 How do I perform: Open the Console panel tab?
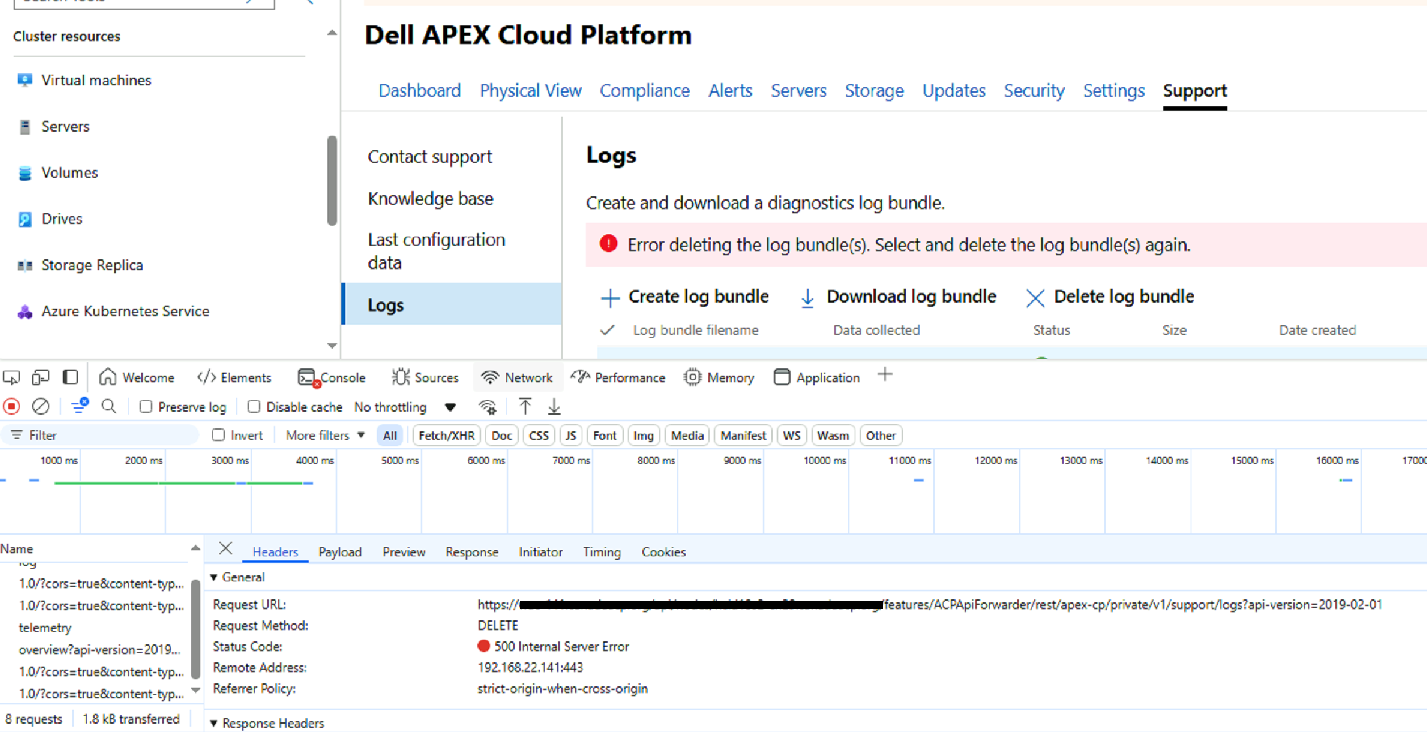(332, 377)
